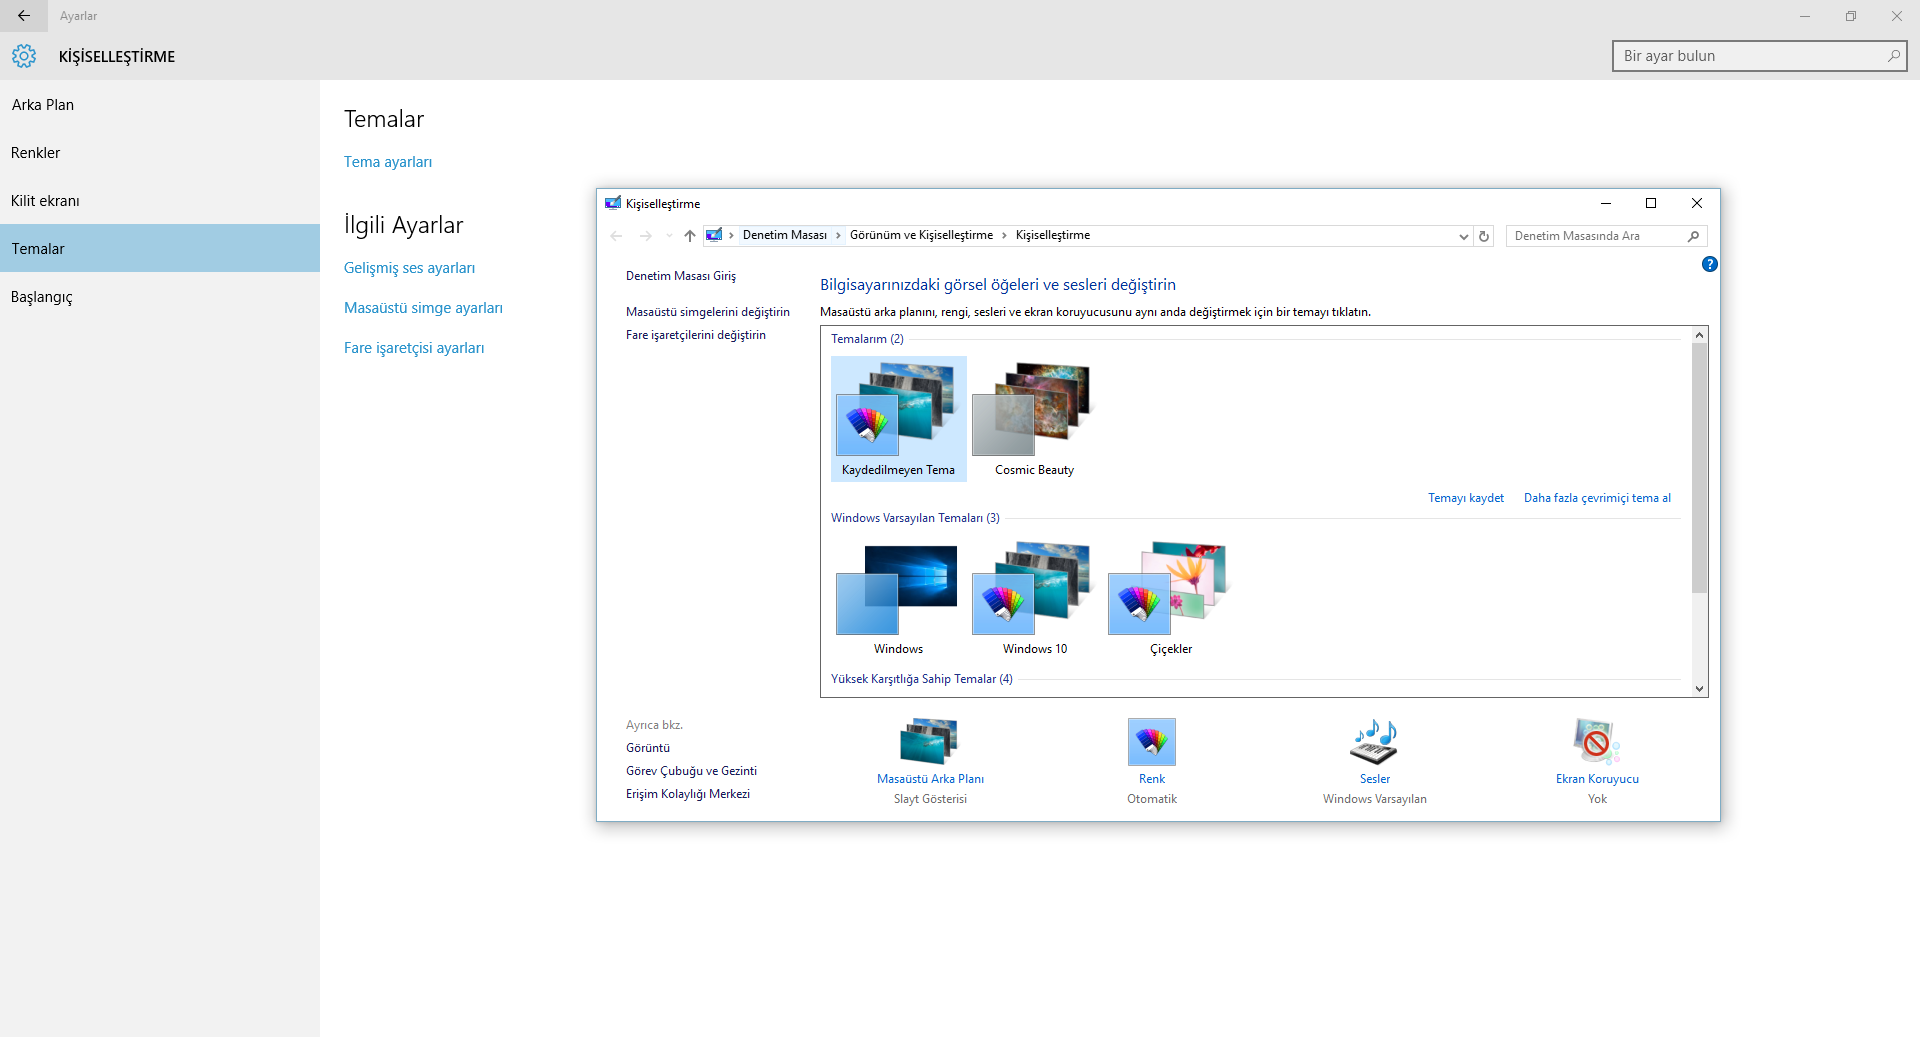The height and width of the screenshot is (1037, 1920).
Task: Expand chevron before Denetim Masası breadcrumb
Action: coord(732,235)
